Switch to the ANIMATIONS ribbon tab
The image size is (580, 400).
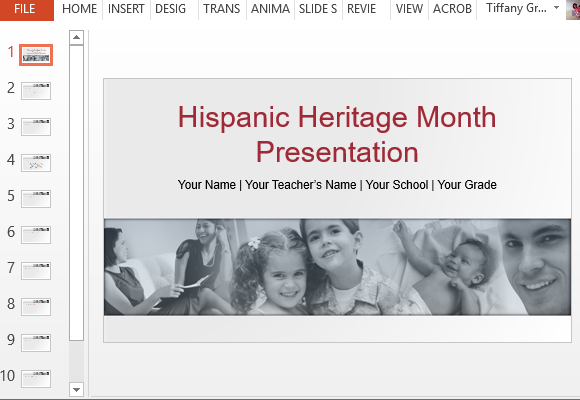[x=270, y=9]
